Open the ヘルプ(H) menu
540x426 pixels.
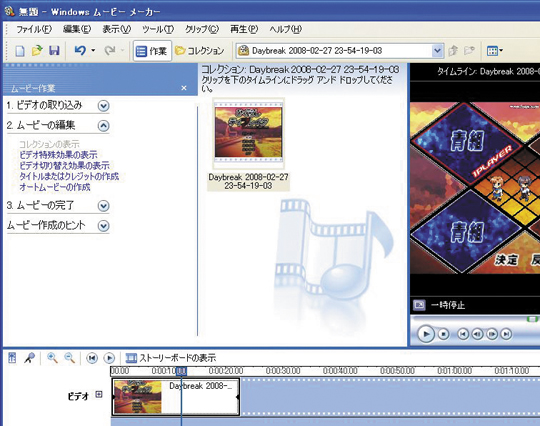(x=285, y=29)
